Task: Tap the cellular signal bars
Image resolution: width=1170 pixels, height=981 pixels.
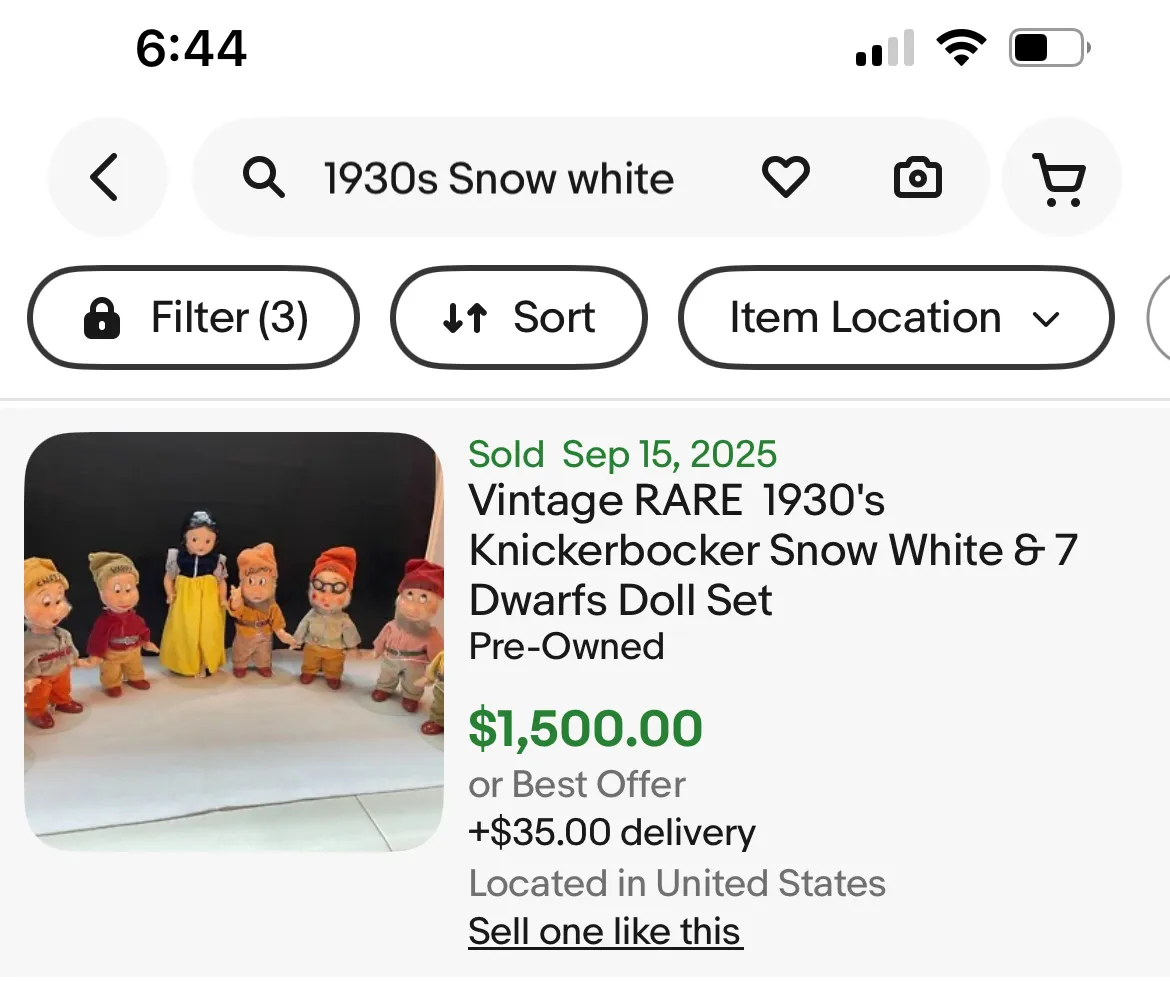Action: point(885,48)
